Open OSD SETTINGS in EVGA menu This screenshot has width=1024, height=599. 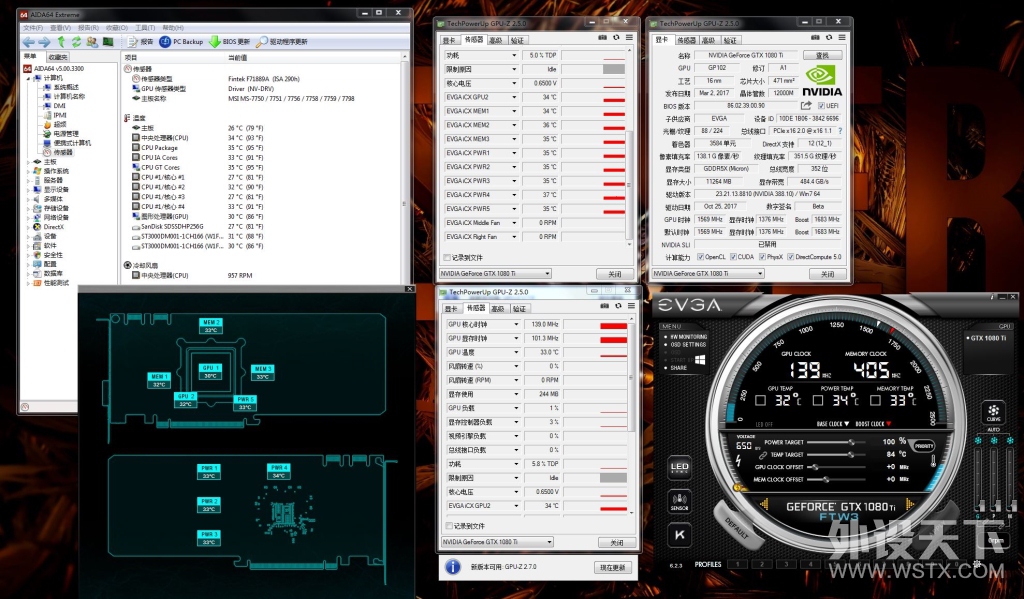[688, 344]
